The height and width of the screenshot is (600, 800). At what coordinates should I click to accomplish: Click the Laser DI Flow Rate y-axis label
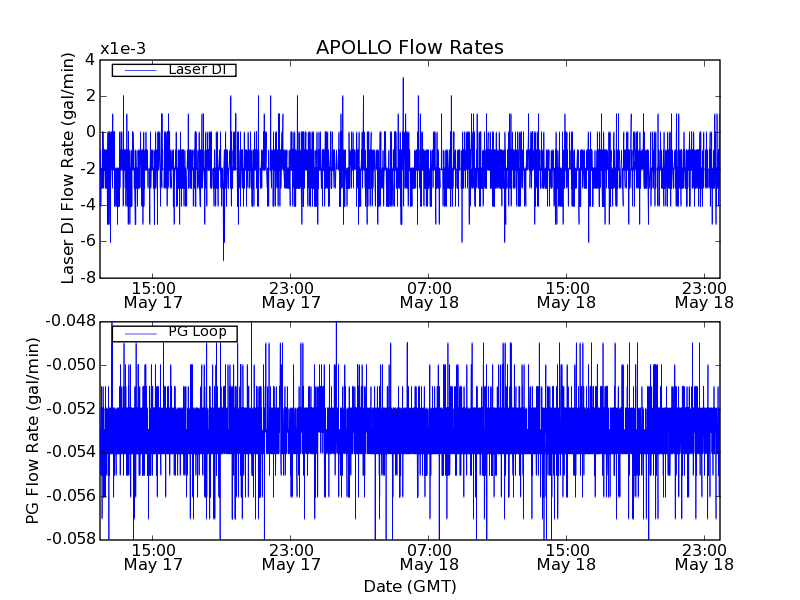click(x=69, y=168)
